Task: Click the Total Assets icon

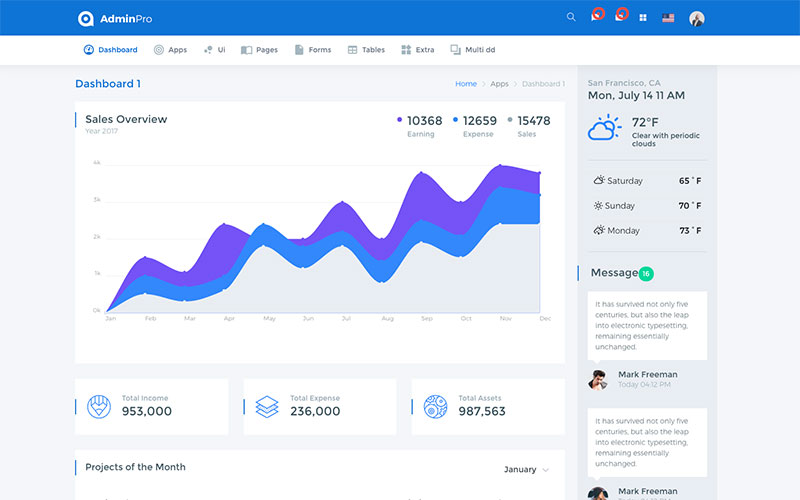Action: click(435, 407)
